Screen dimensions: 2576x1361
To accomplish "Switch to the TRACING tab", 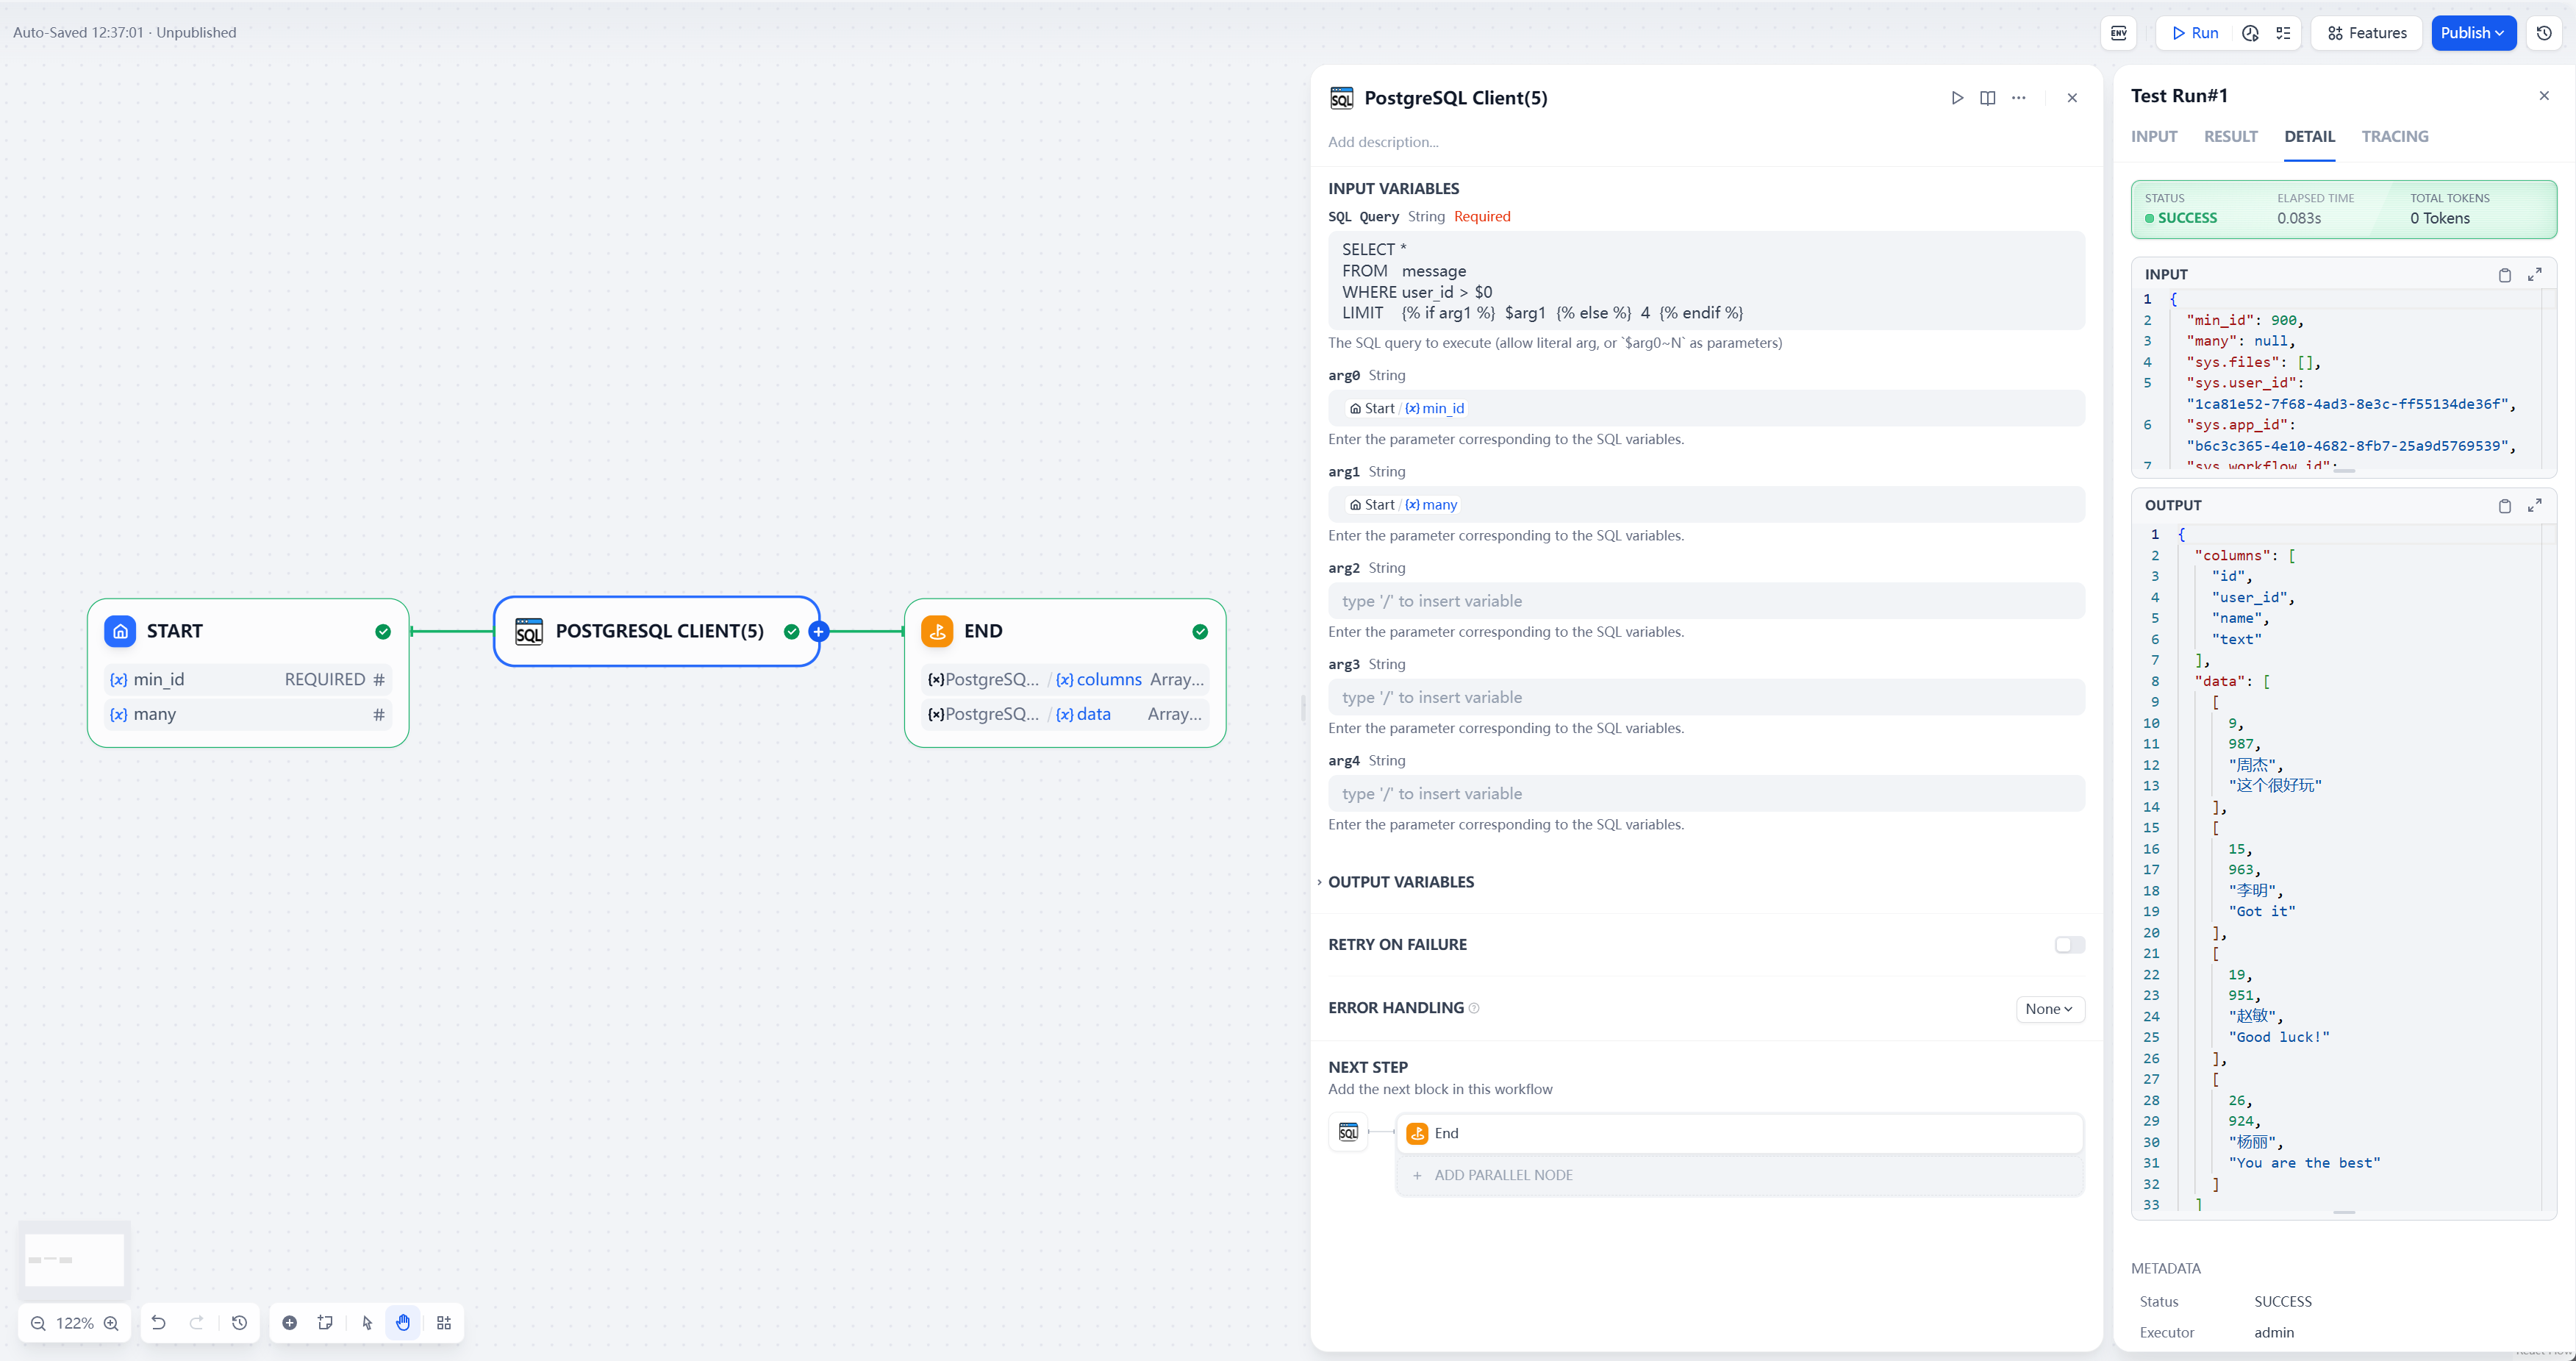I will click(2394, 137).
